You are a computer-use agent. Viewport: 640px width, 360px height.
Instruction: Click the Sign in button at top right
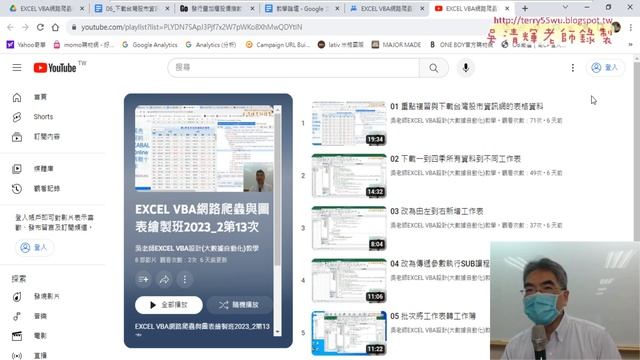coord(604,68)
